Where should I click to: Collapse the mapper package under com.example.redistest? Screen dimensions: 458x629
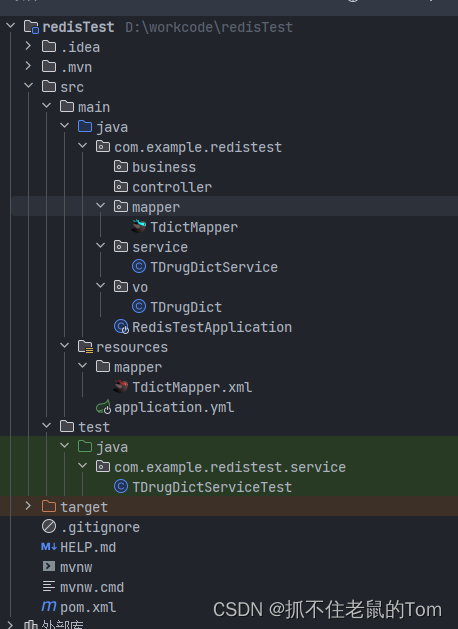(100, 206)
